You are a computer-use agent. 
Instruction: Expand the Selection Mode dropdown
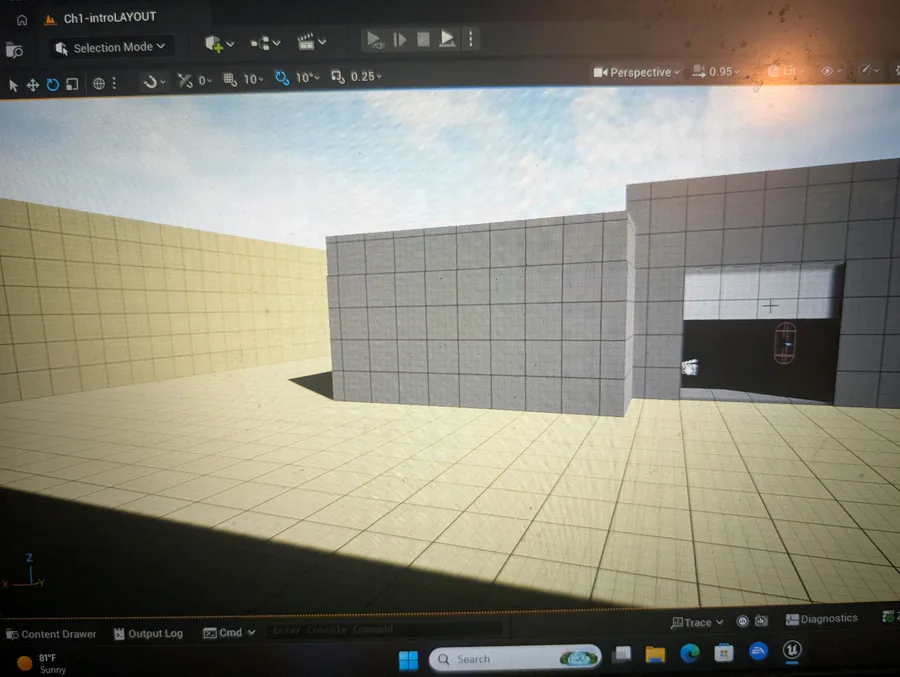click(111, 48)
